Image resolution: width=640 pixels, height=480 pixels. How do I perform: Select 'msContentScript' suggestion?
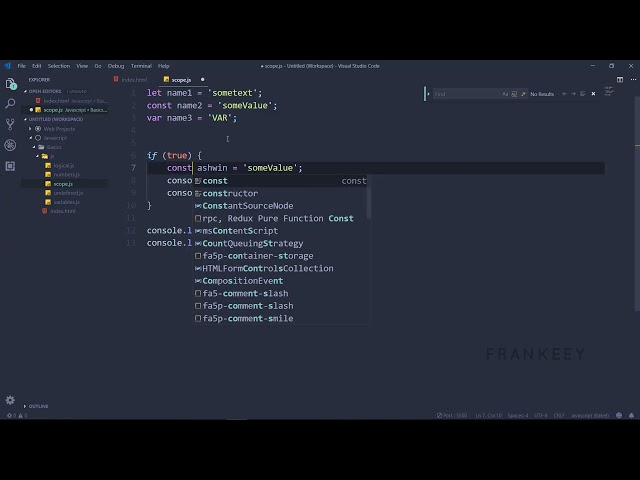pos(280,231)
